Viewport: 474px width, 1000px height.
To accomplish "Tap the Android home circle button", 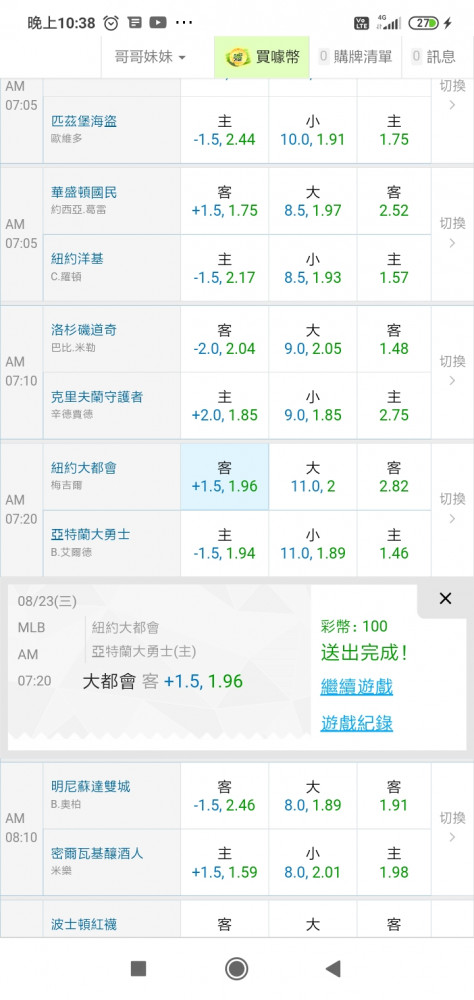I will [x=237, y=969].
